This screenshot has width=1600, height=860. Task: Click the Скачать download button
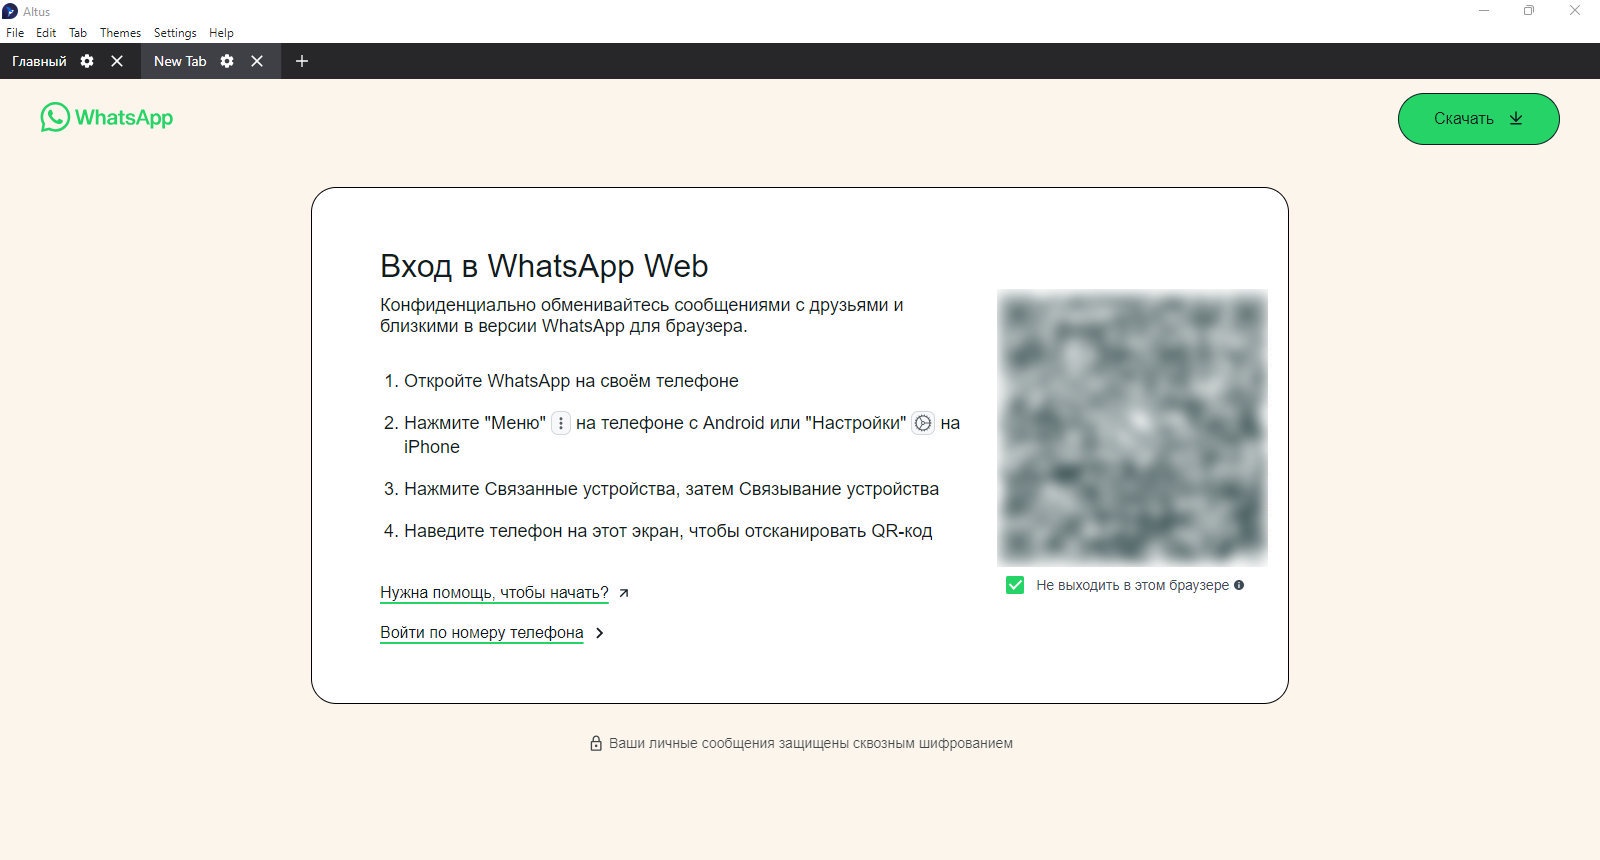point(1478,118)
